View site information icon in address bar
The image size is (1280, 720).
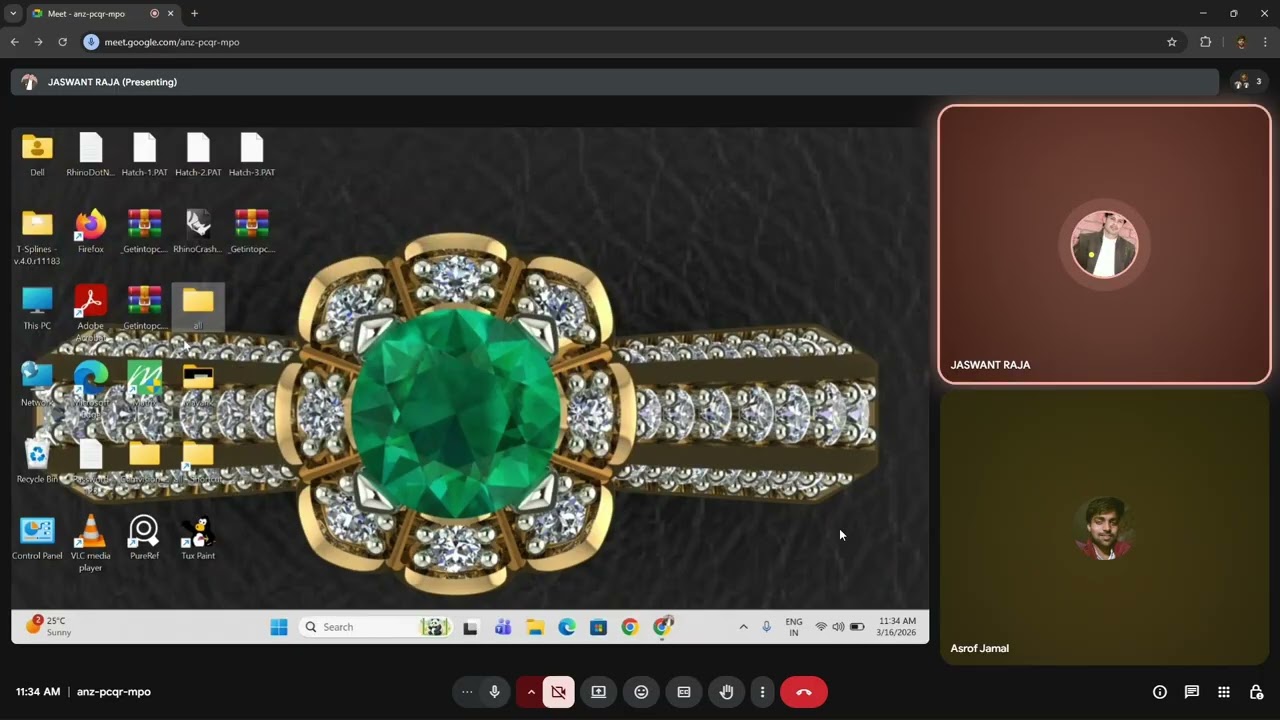91,42
